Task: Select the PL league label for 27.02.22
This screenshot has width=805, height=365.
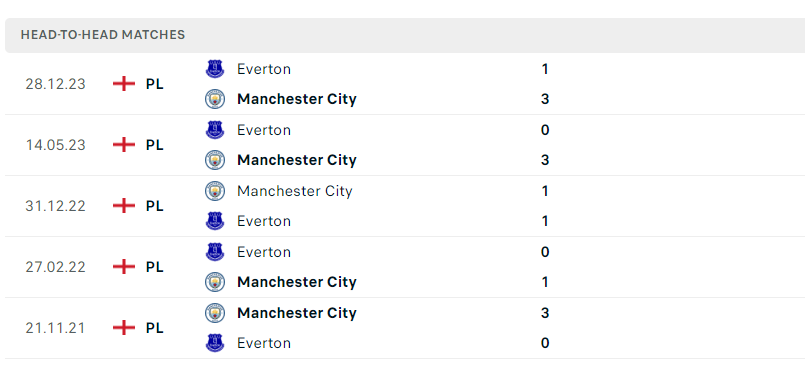Action: pyautogui.click(x=155, y=267)
